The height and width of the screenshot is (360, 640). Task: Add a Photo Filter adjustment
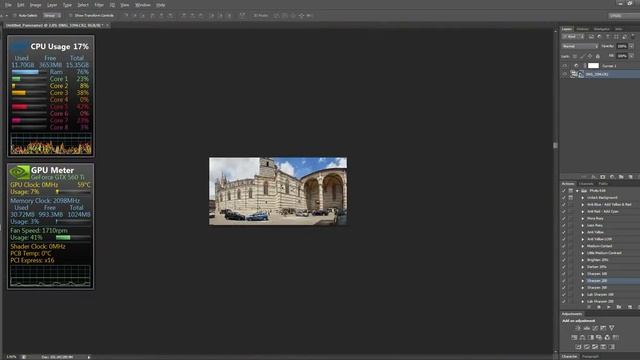(x=599, y=338)
